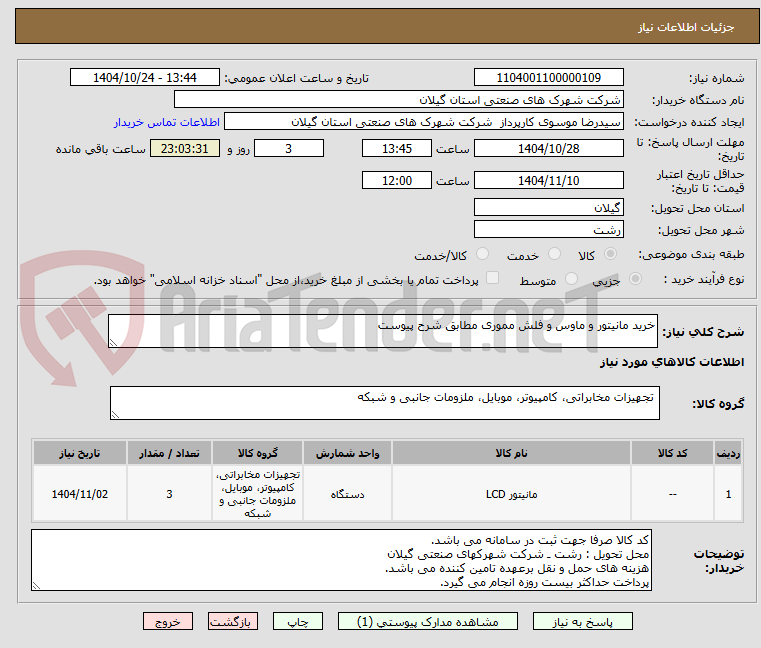This screenshot has height=648, width=761.
Task: Click the remaining time countdown 23:03:31
Action: point(184,148)
